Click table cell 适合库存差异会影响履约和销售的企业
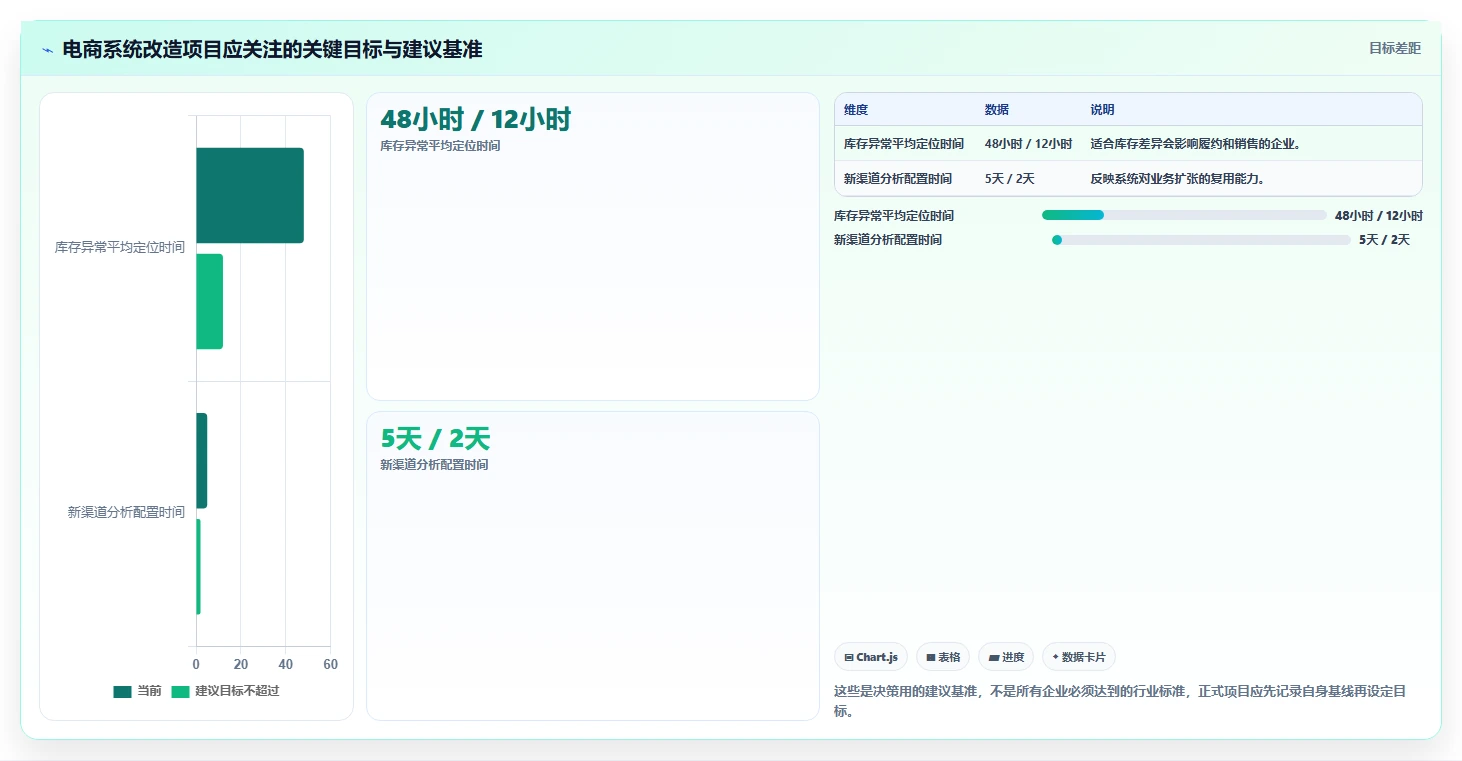The width and height of the screenshot is (1462, 761). pyautogui.click(x=1196, y=144)
